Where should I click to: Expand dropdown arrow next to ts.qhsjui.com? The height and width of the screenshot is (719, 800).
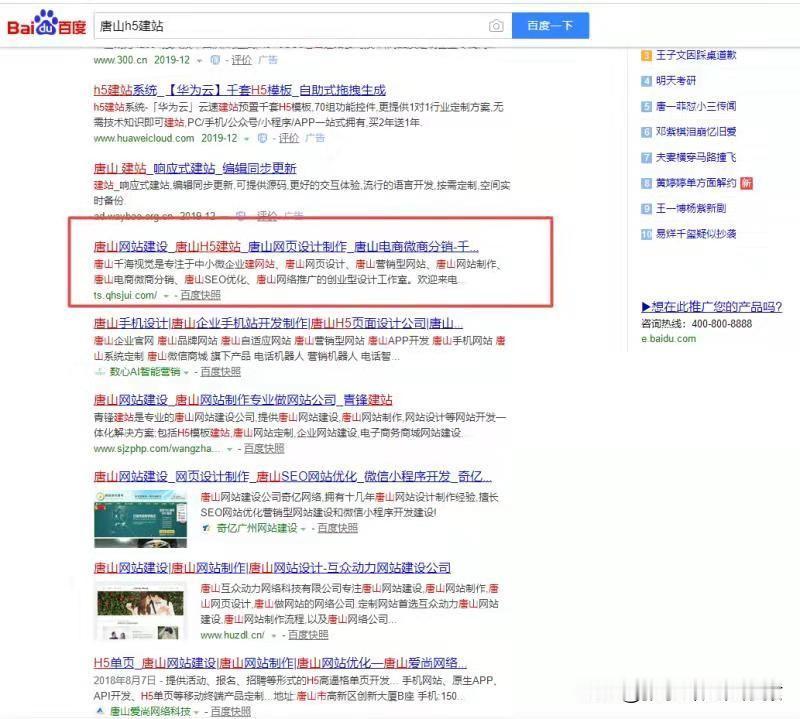165,296
